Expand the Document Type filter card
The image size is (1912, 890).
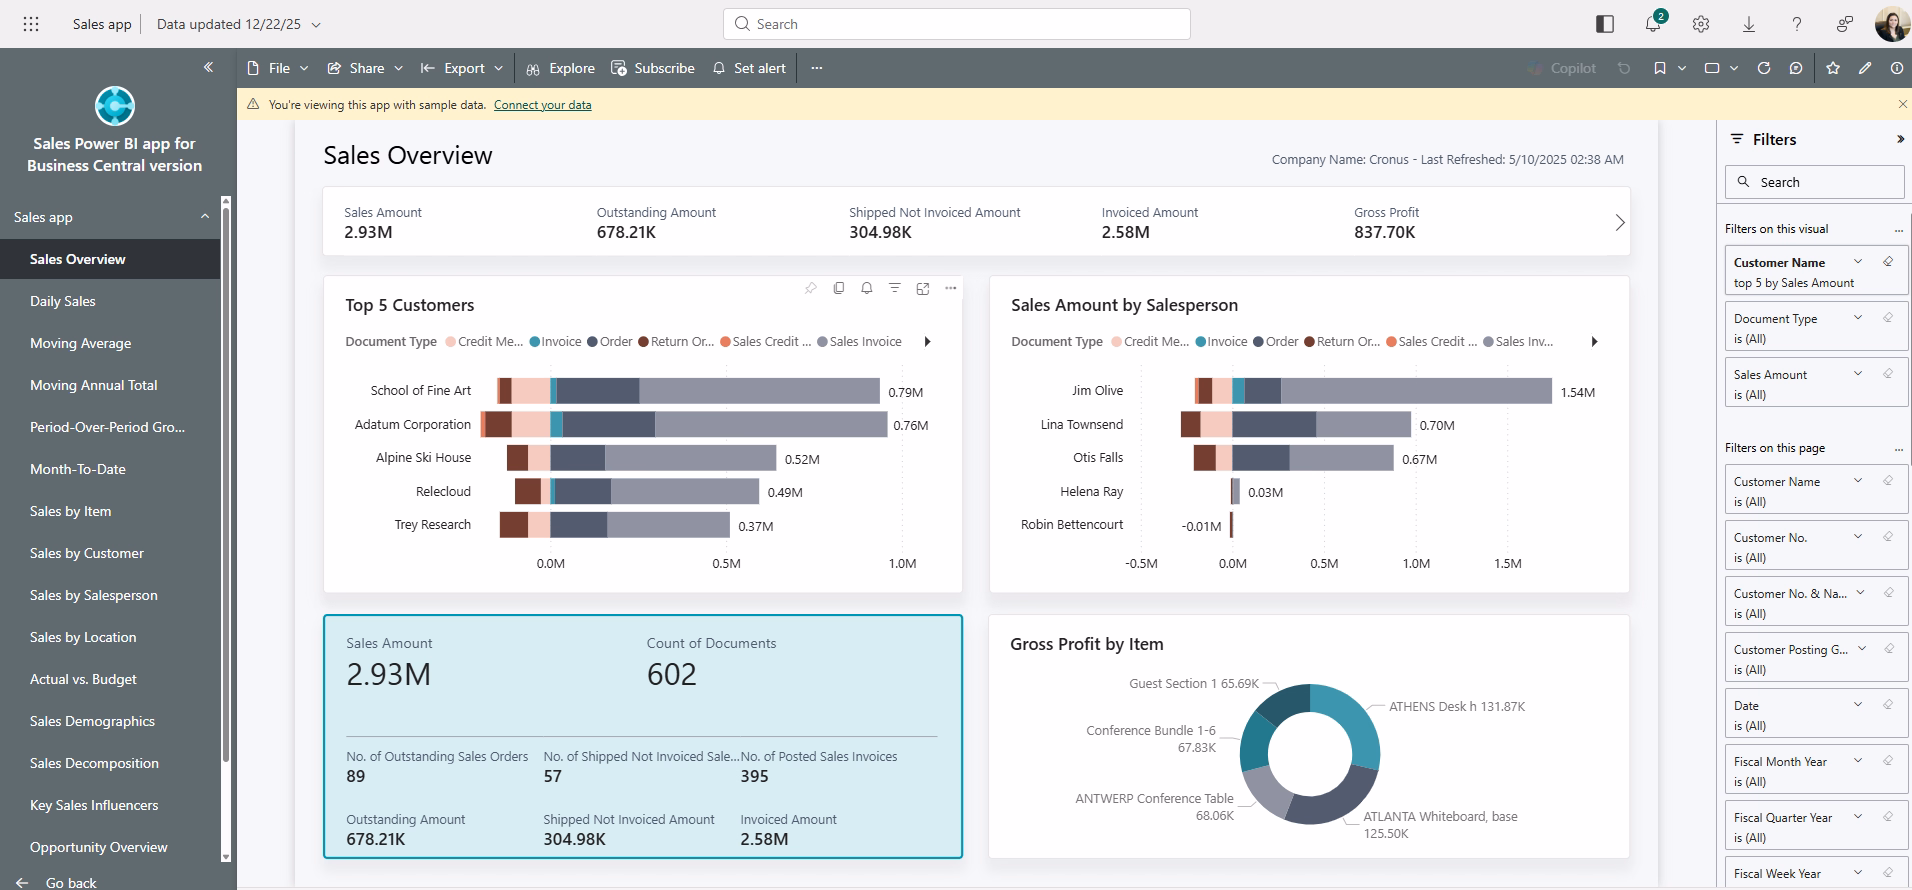(1858, 318)
